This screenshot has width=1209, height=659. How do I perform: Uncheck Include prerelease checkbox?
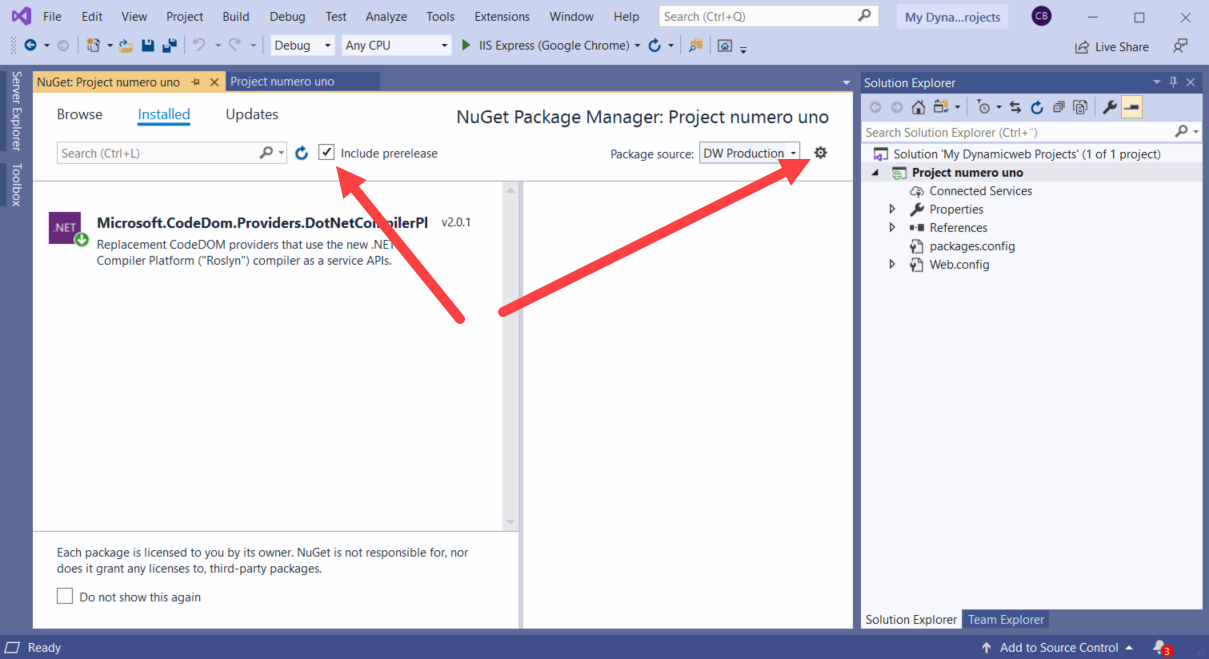pyautogui.click(x=326, y=152)
